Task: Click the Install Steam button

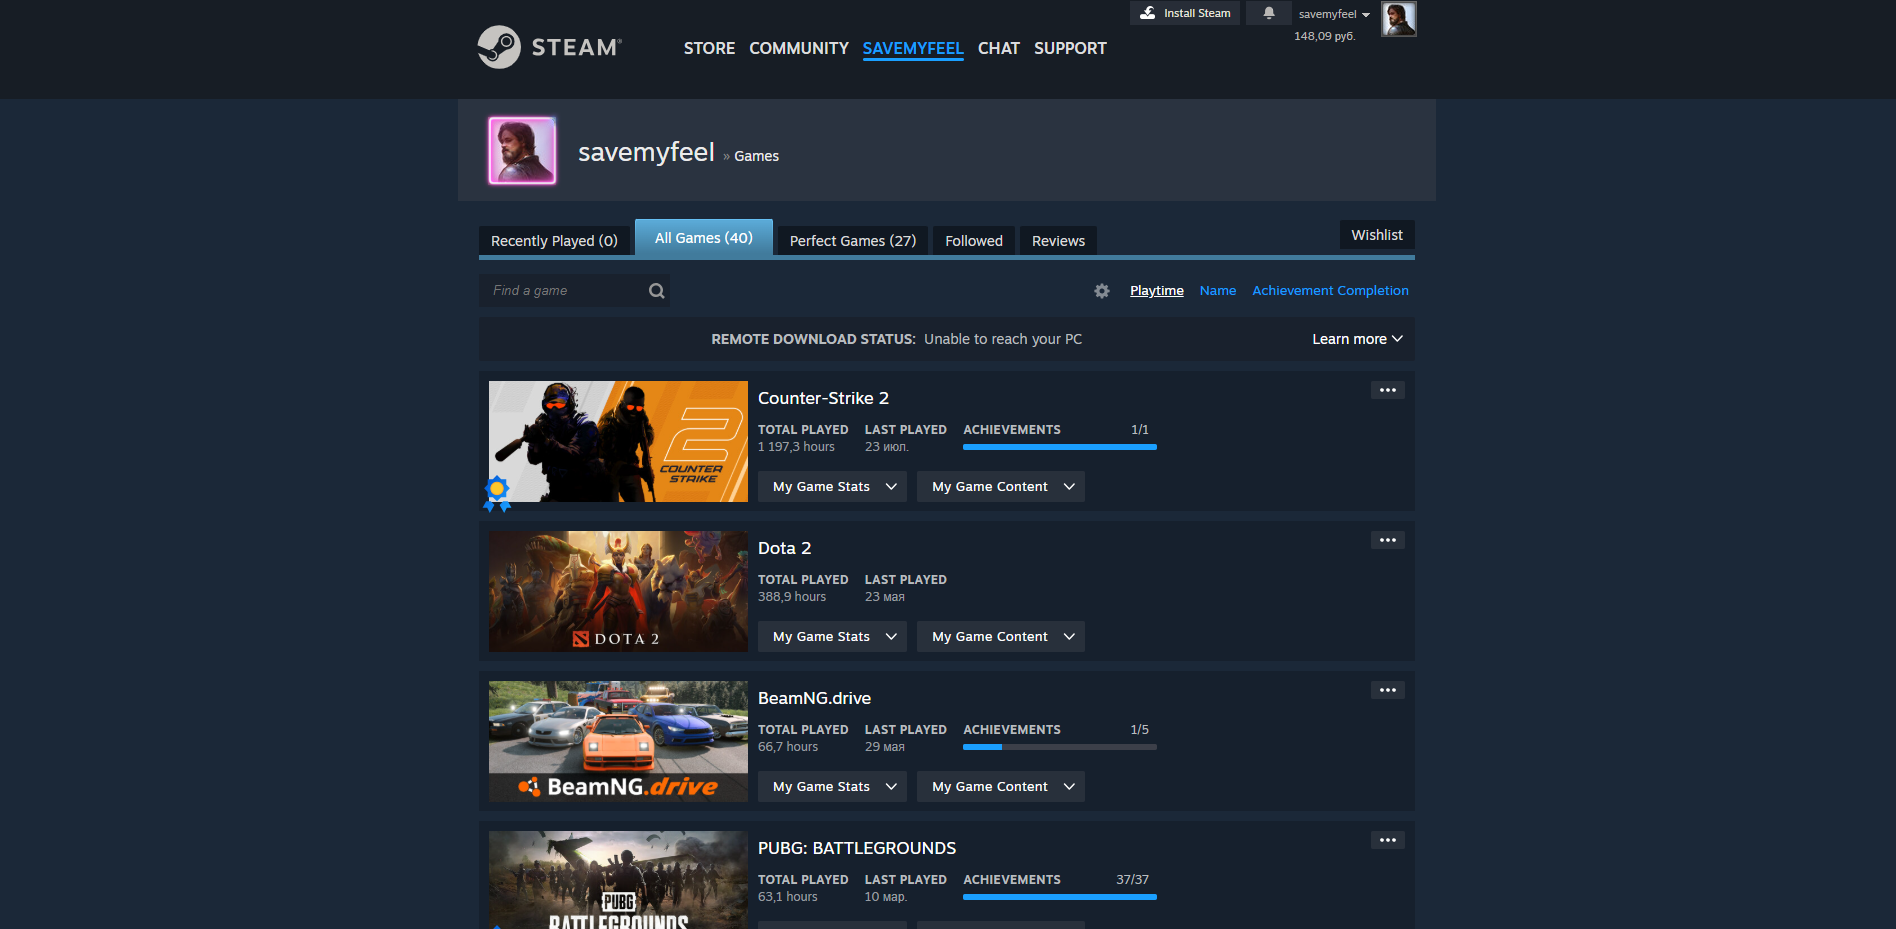Action: (1185, 13)
